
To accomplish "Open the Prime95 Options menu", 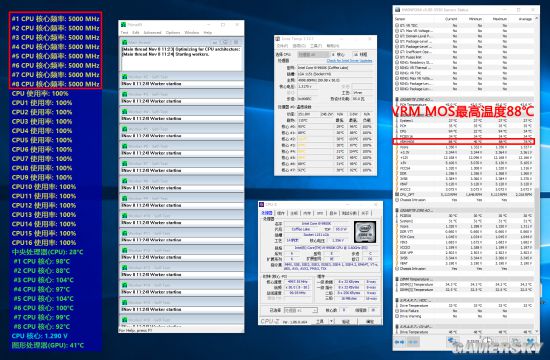I will [173, 32].
